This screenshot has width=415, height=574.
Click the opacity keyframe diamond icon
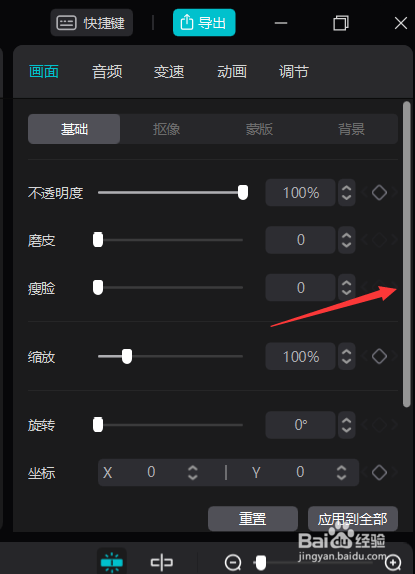379,193
